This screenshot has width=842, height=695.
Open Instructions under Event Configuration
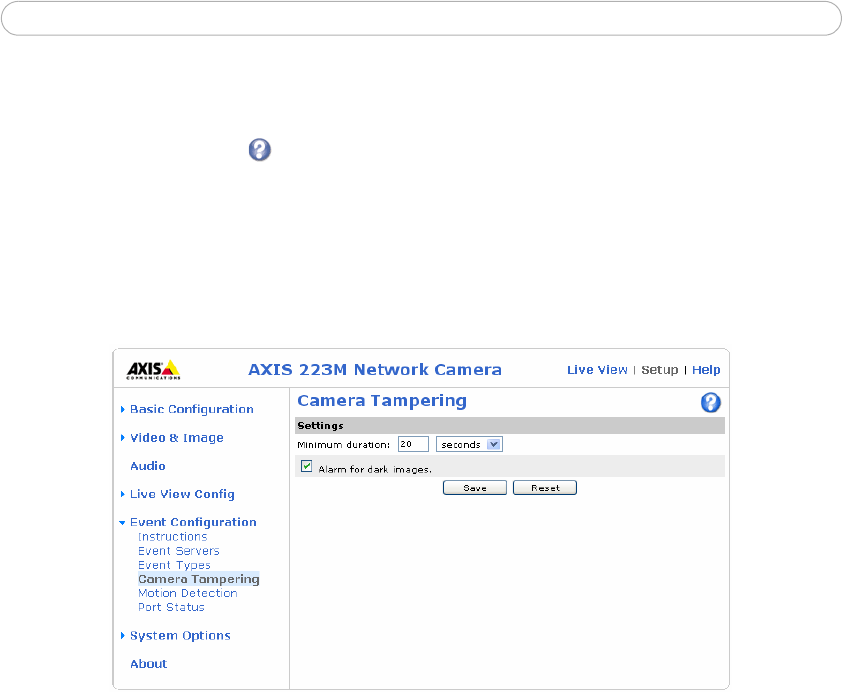[172, 537]
